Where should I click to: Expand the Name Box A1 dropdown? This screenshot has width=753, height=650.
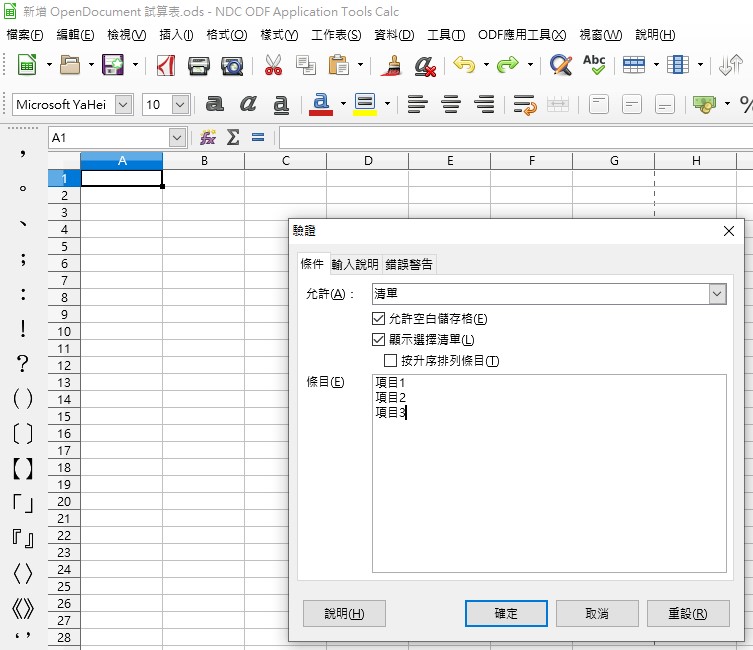point(177,138)
